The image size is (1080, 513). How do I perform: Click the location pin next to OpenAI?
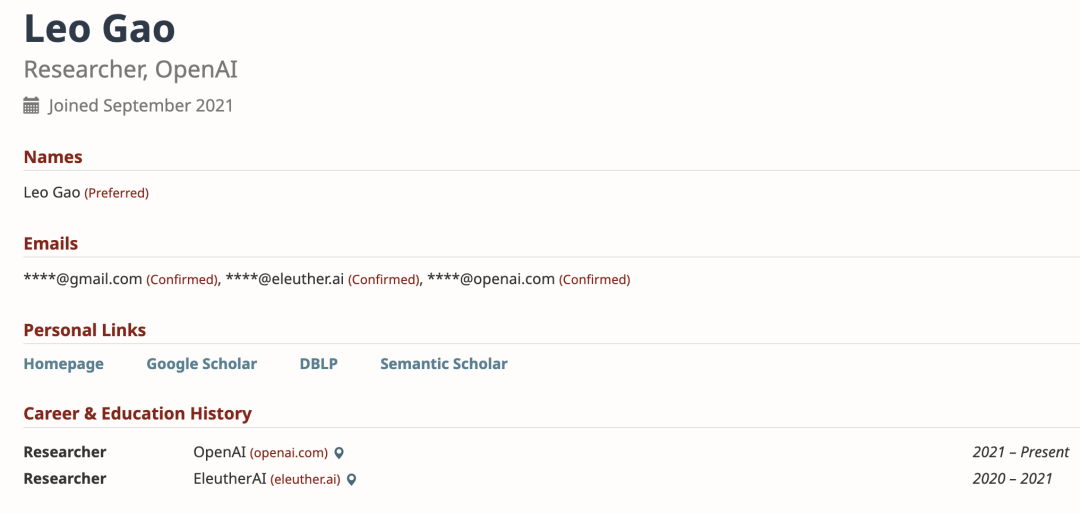coord(339,453)
